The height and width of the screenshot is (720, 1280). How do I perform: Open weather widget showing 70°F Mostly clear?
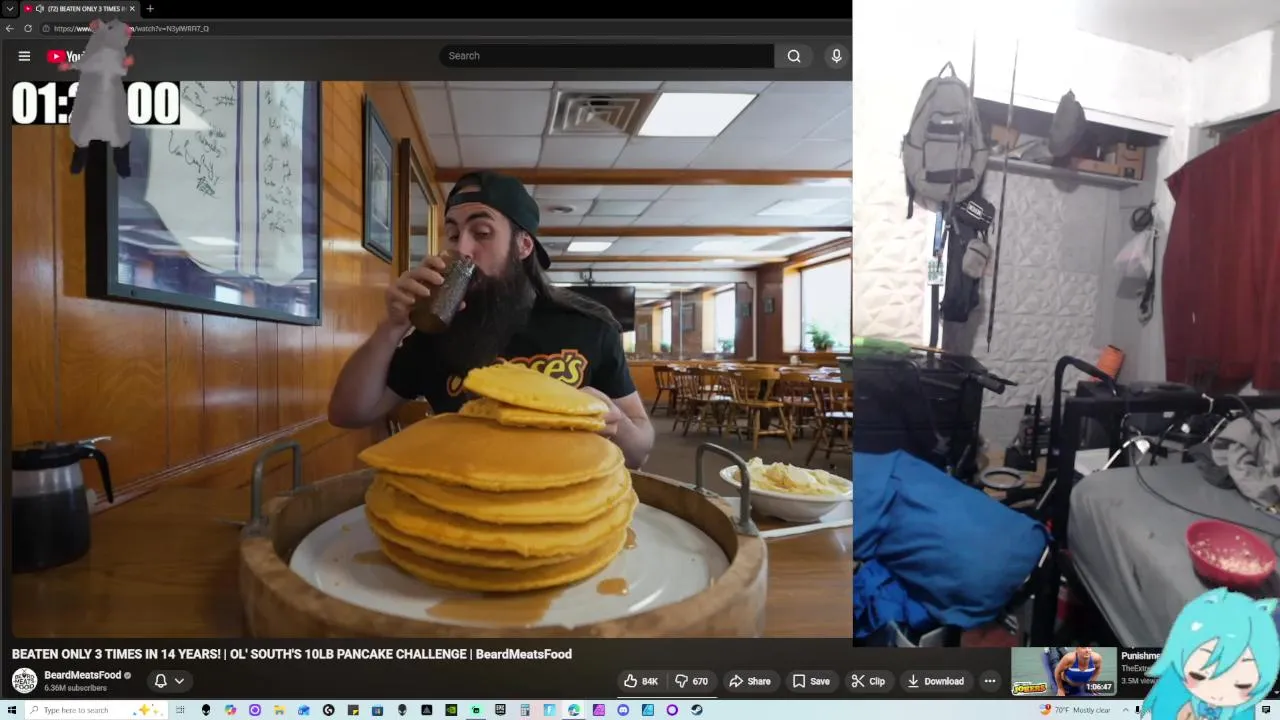(x=1076, y=710)
